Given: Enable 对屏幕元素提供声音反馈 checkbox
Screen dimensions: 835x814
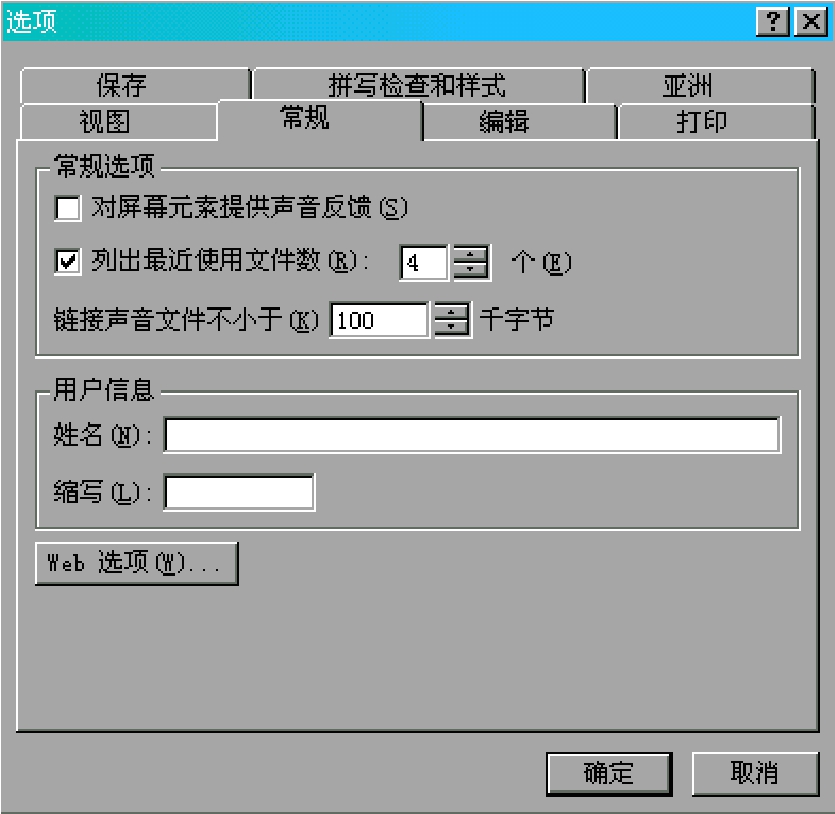Looking at the screenshot, I should (68, 208).
